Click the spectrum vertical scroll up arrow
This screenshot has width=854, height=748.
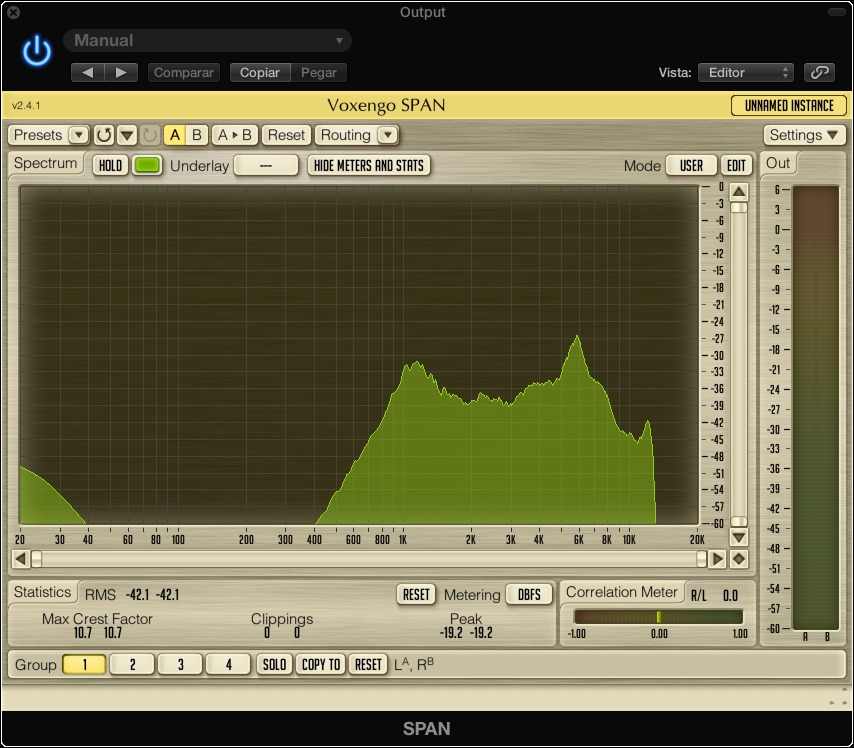738,192
